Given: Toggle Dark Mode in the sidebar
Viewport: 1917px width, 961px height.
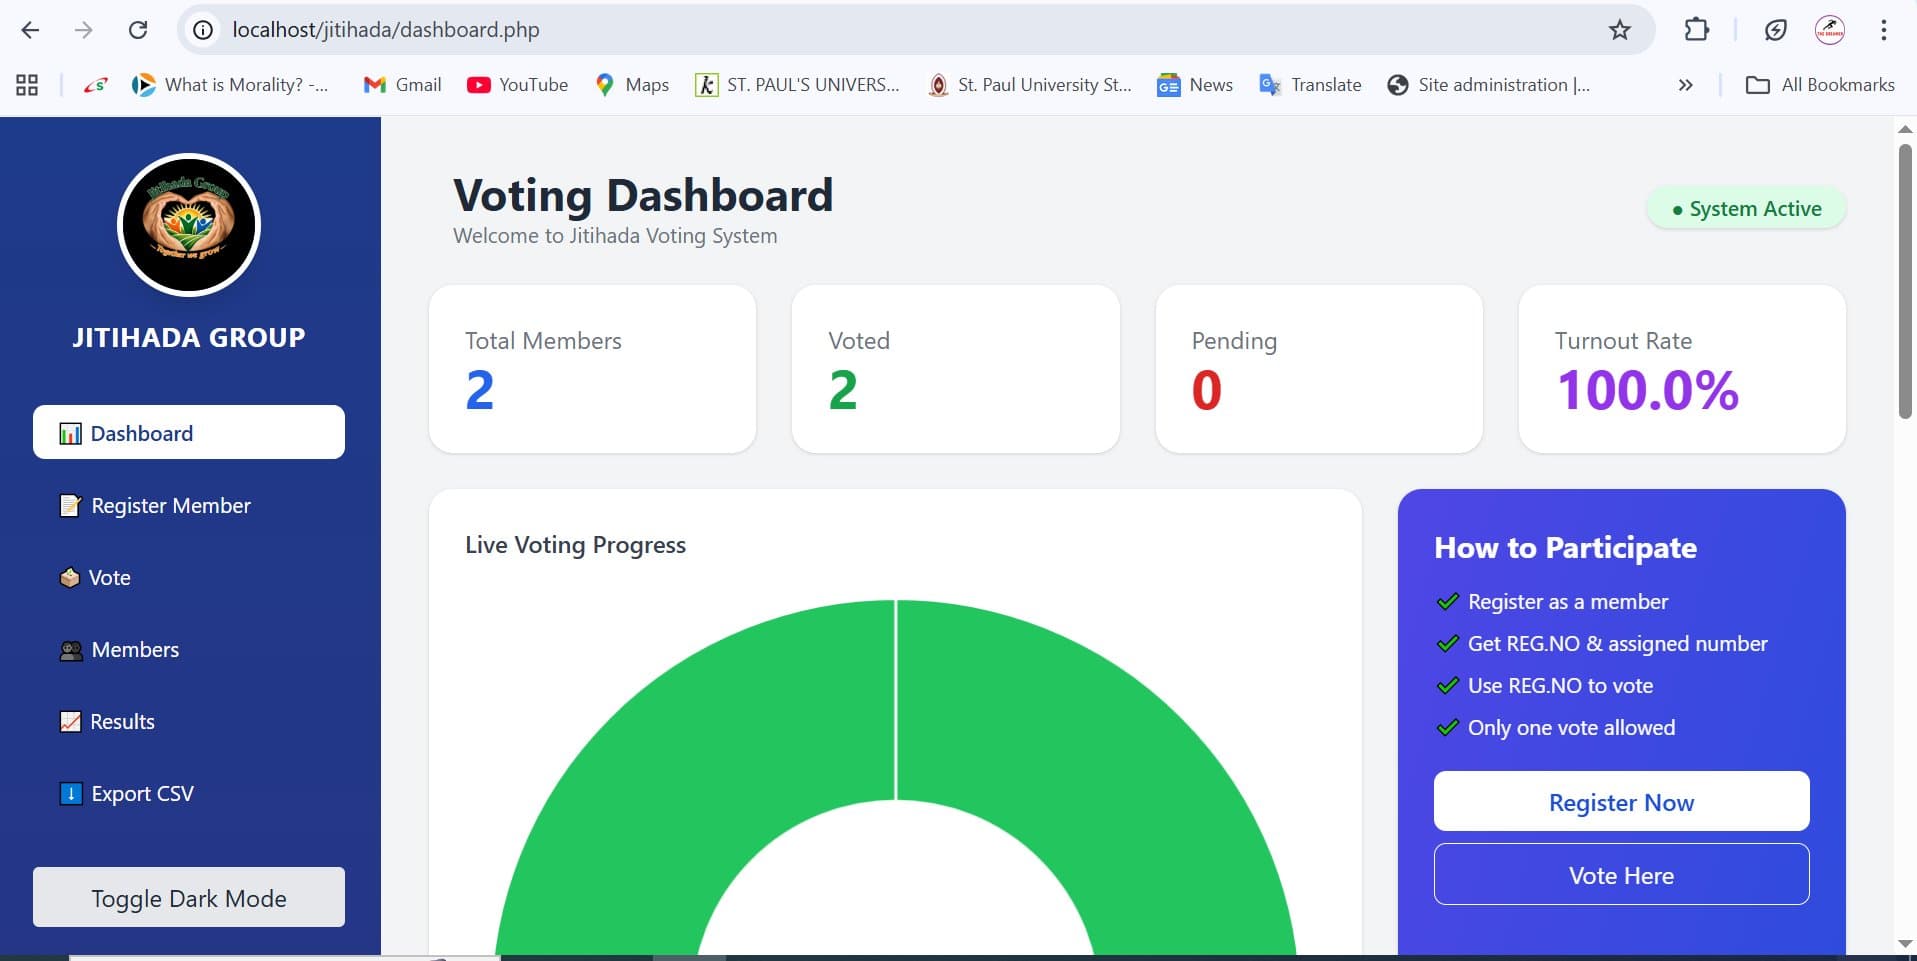Looking at the screenshot, I should (x=188, y=897).
